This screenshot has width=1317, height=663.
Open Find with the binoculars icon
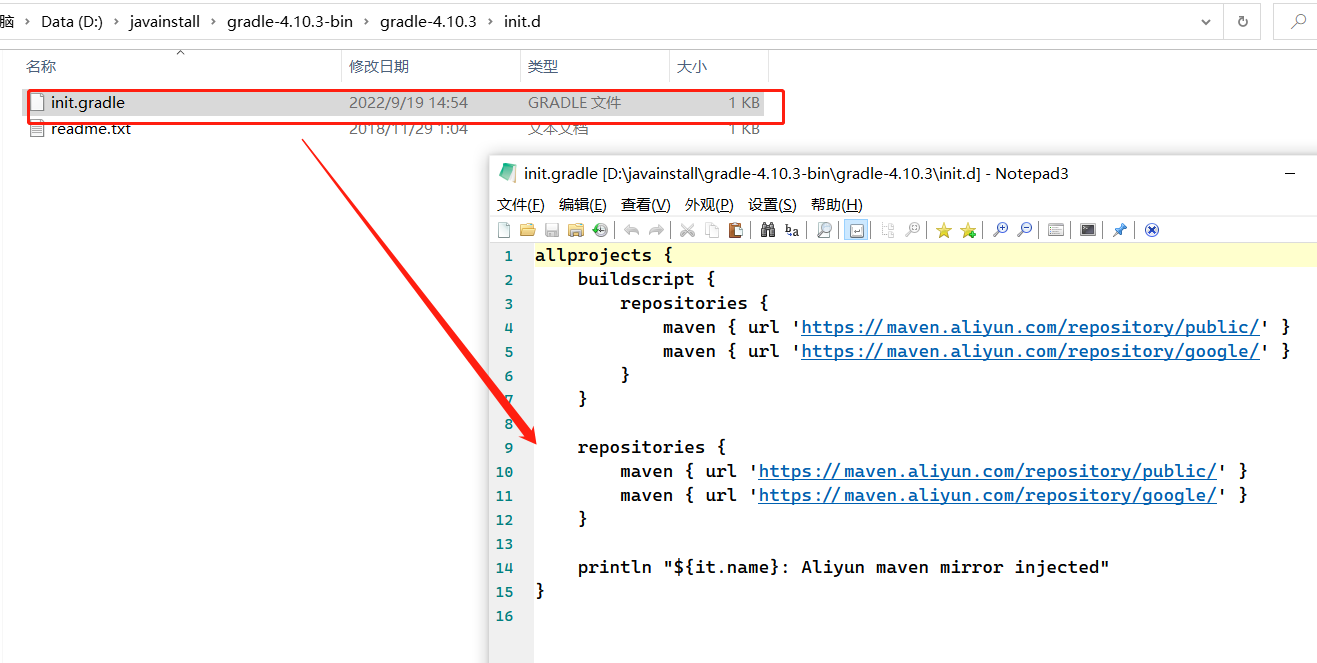[768, 230]
